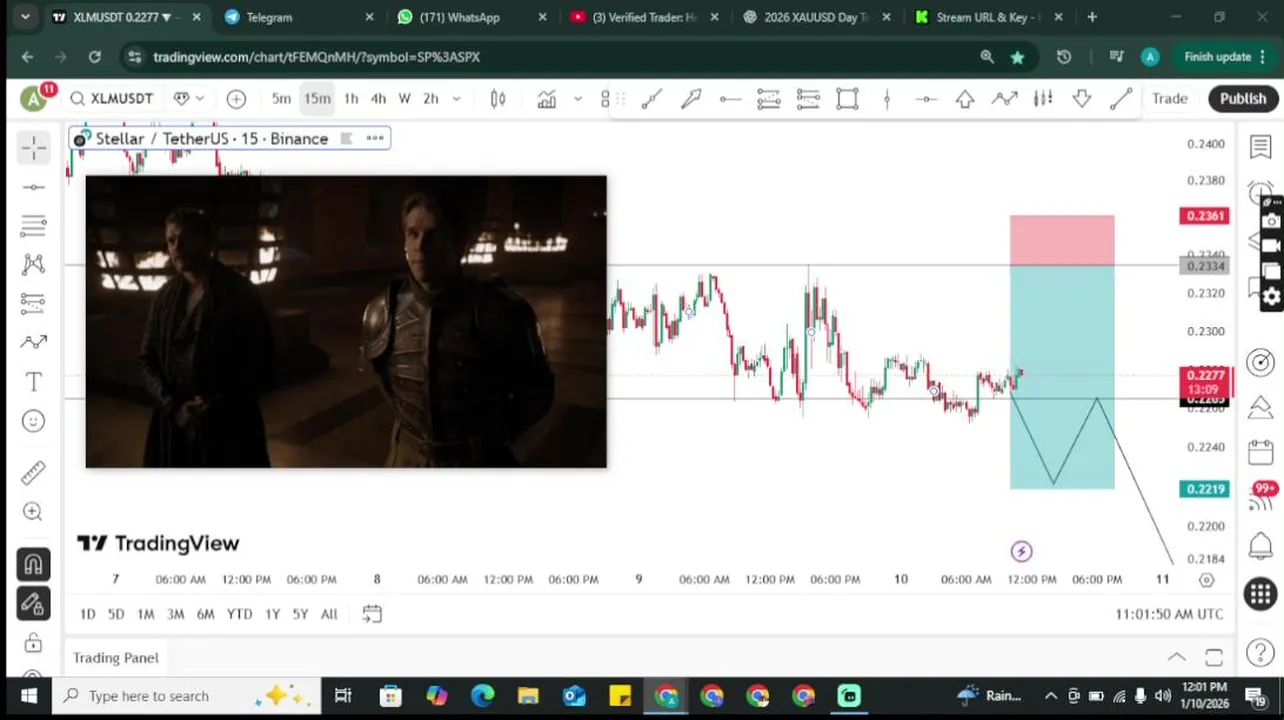Select the 5D date range

pos(116,614)
